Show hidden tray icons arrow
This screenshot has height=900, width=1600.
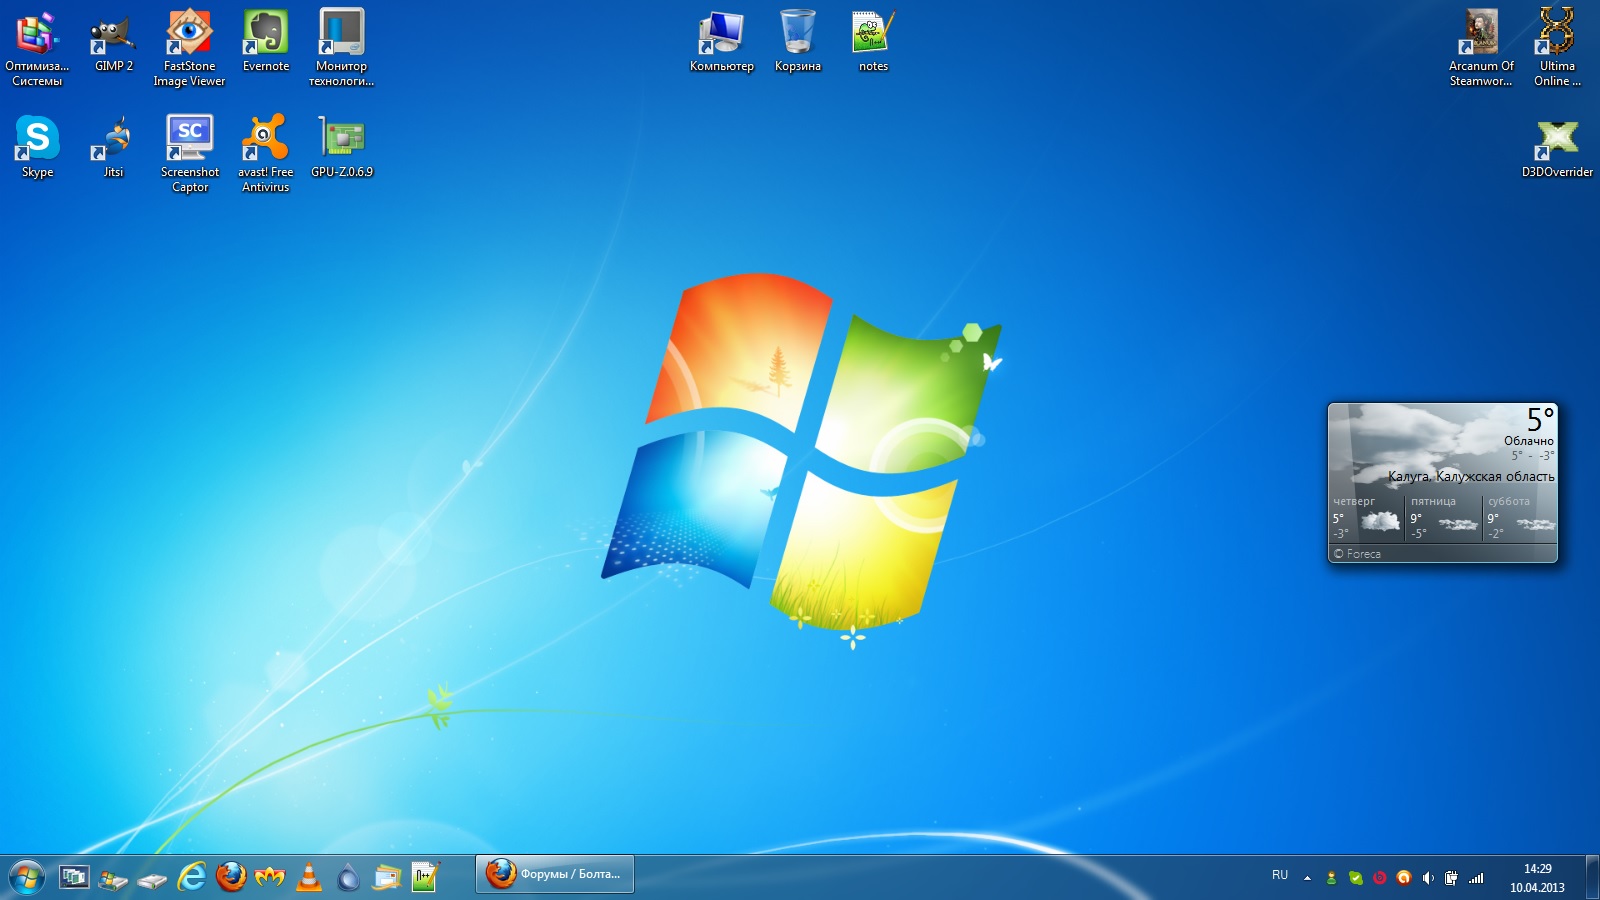point(1307,878)
